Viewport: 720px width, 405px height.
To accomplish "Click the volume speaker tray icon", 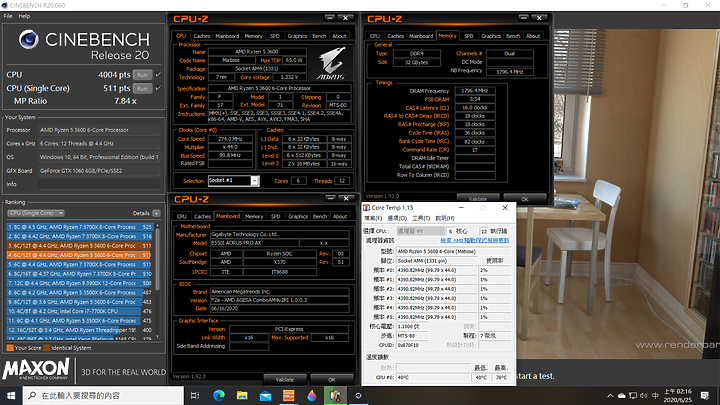I will (x=643, y=395).
